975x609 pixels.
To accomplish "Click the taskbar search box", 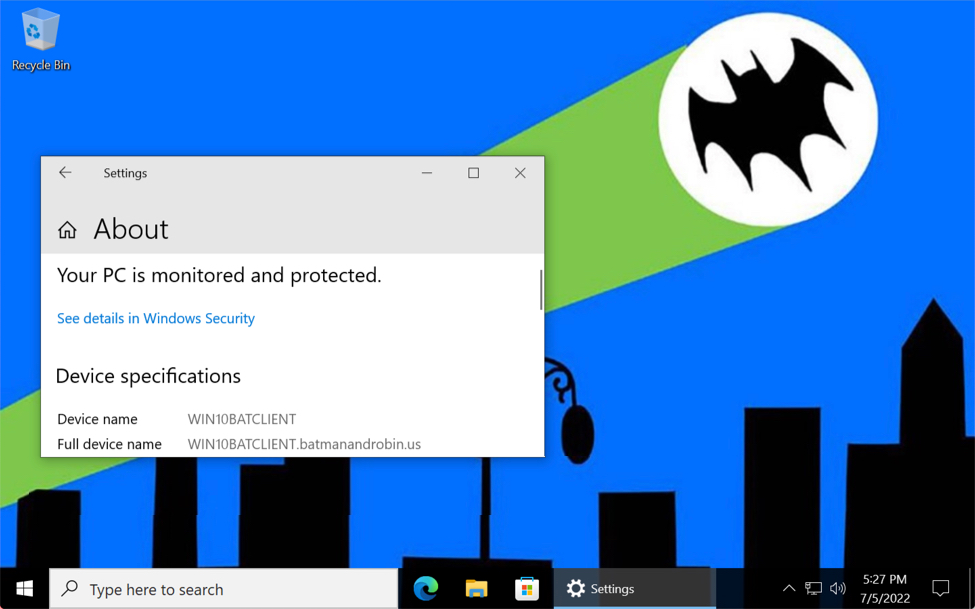I will pos(223,588).
